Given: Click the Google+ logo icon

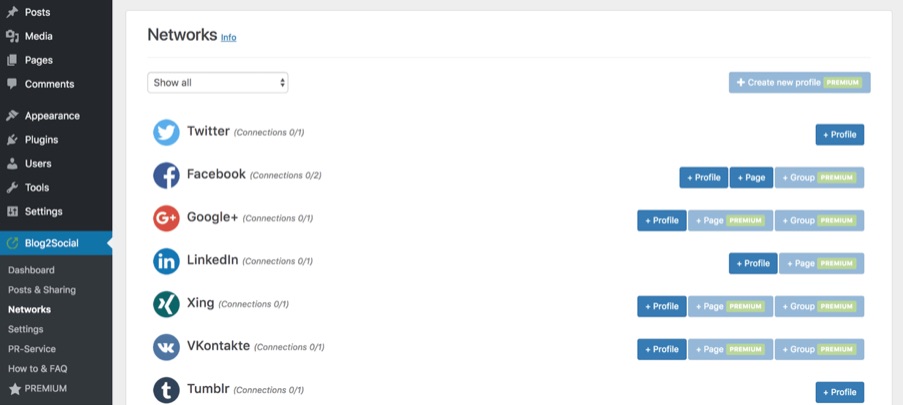Looking at the screenshot, I should tap(166, 218).
